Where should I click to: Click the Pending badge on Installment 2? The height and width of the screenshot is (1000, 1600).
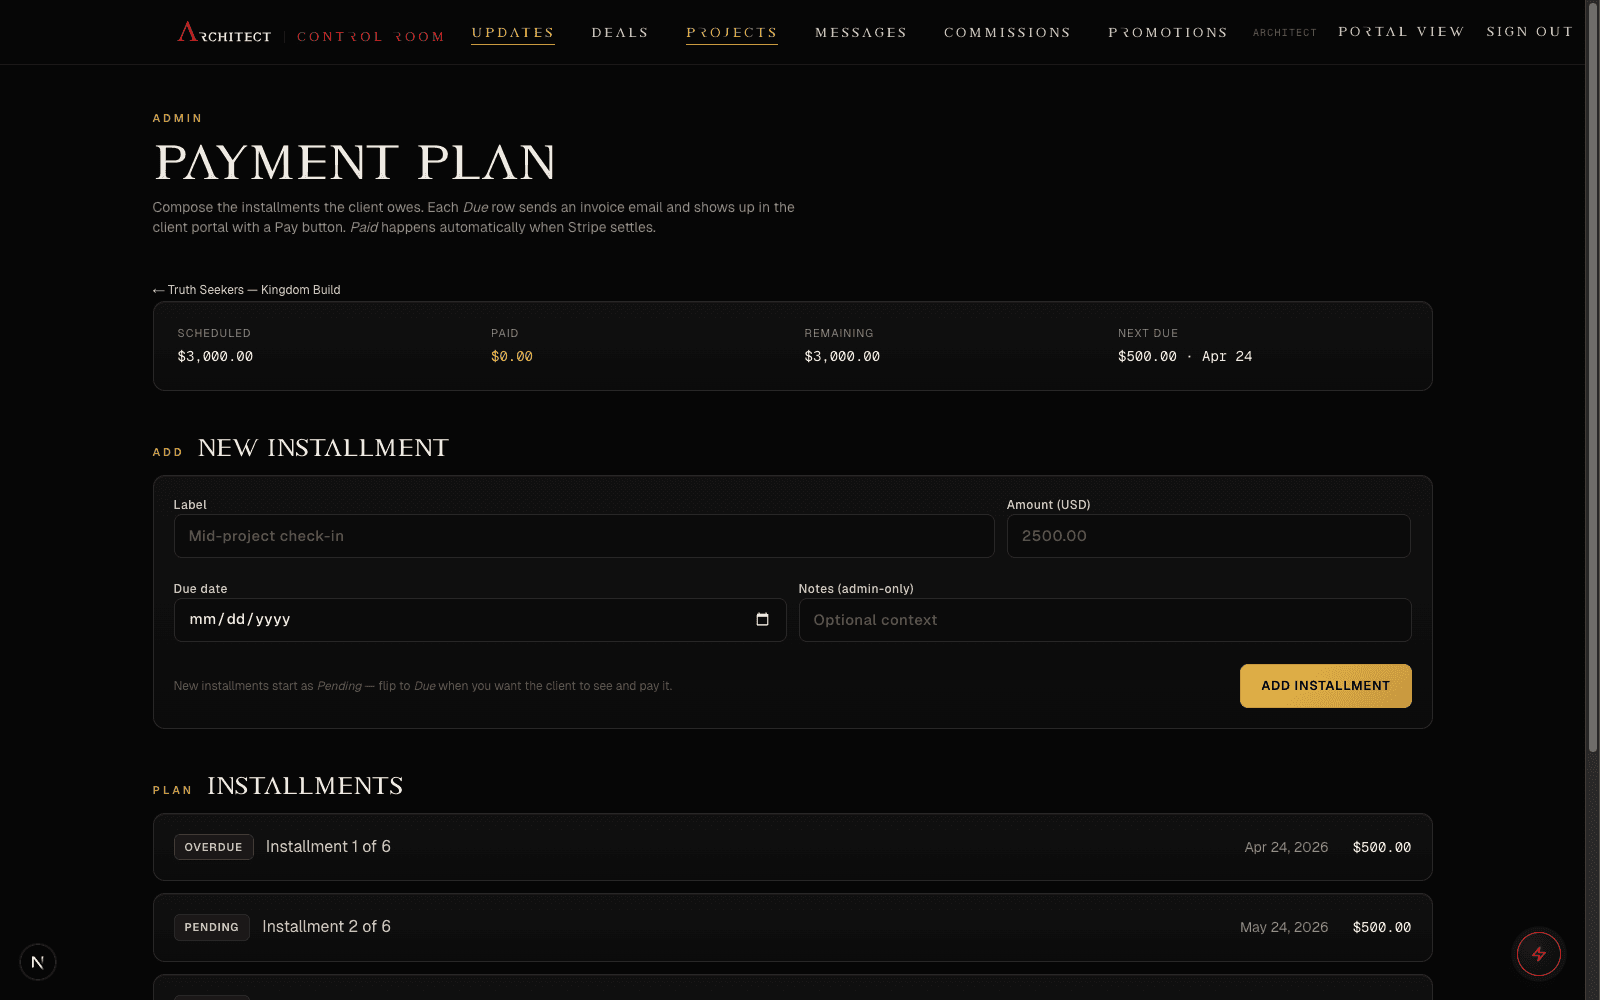pos(211,927)
